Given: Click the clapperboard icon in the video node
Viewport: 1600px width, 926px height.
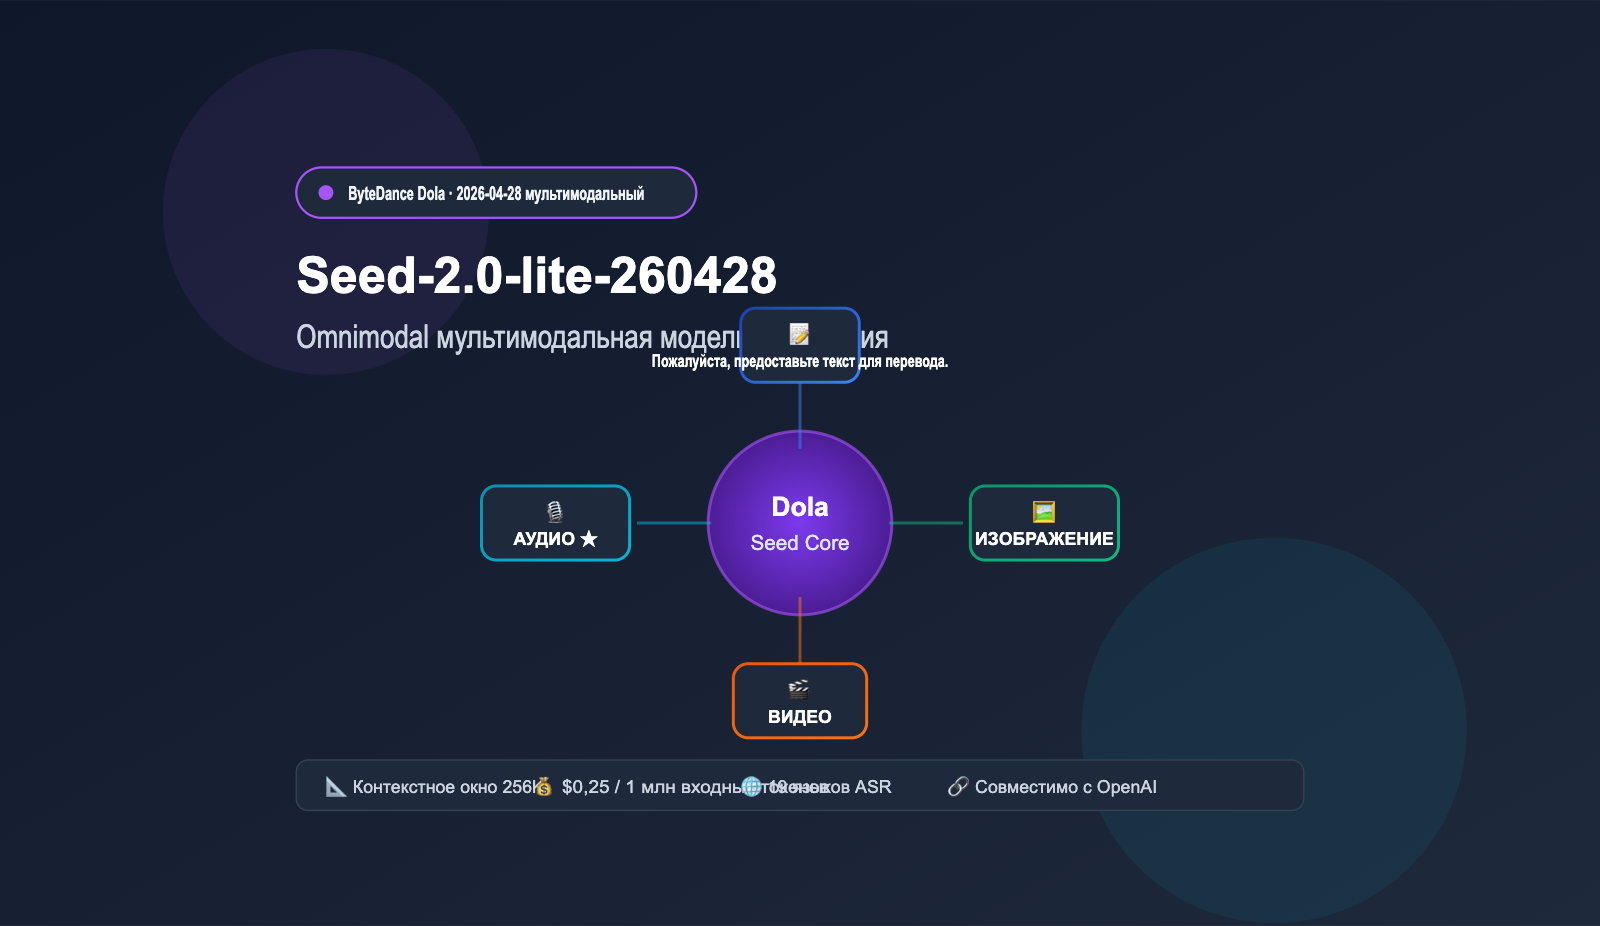Looking at the screenshot, I should (799, 688).
